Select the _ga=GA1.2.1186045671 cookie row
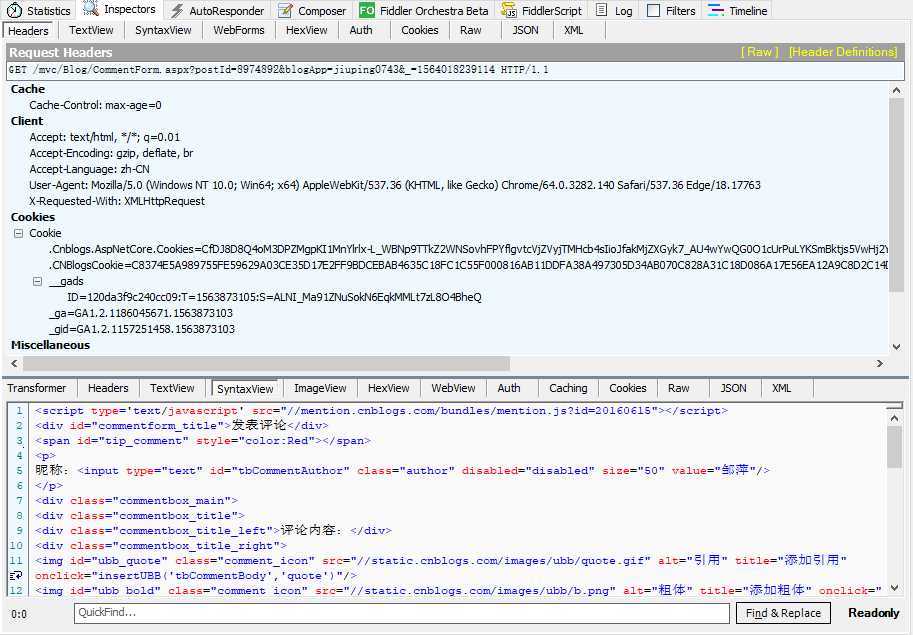913x635 pixels. [141, 313]
